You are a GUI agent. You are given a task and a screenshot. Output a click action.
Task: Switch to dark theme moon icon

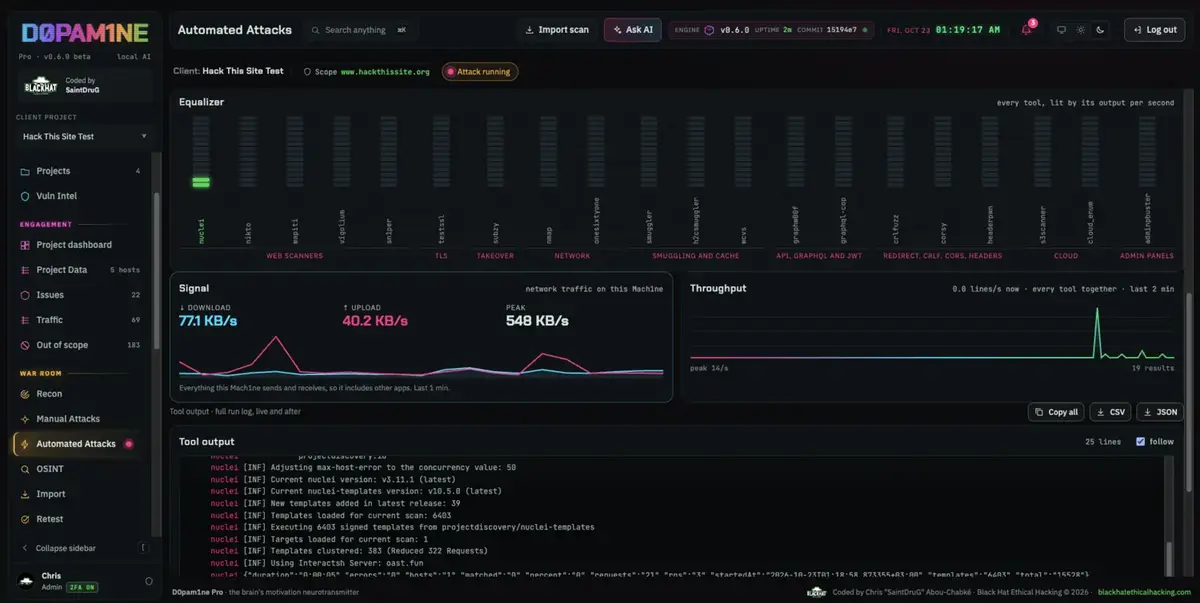pos(1100,30)
